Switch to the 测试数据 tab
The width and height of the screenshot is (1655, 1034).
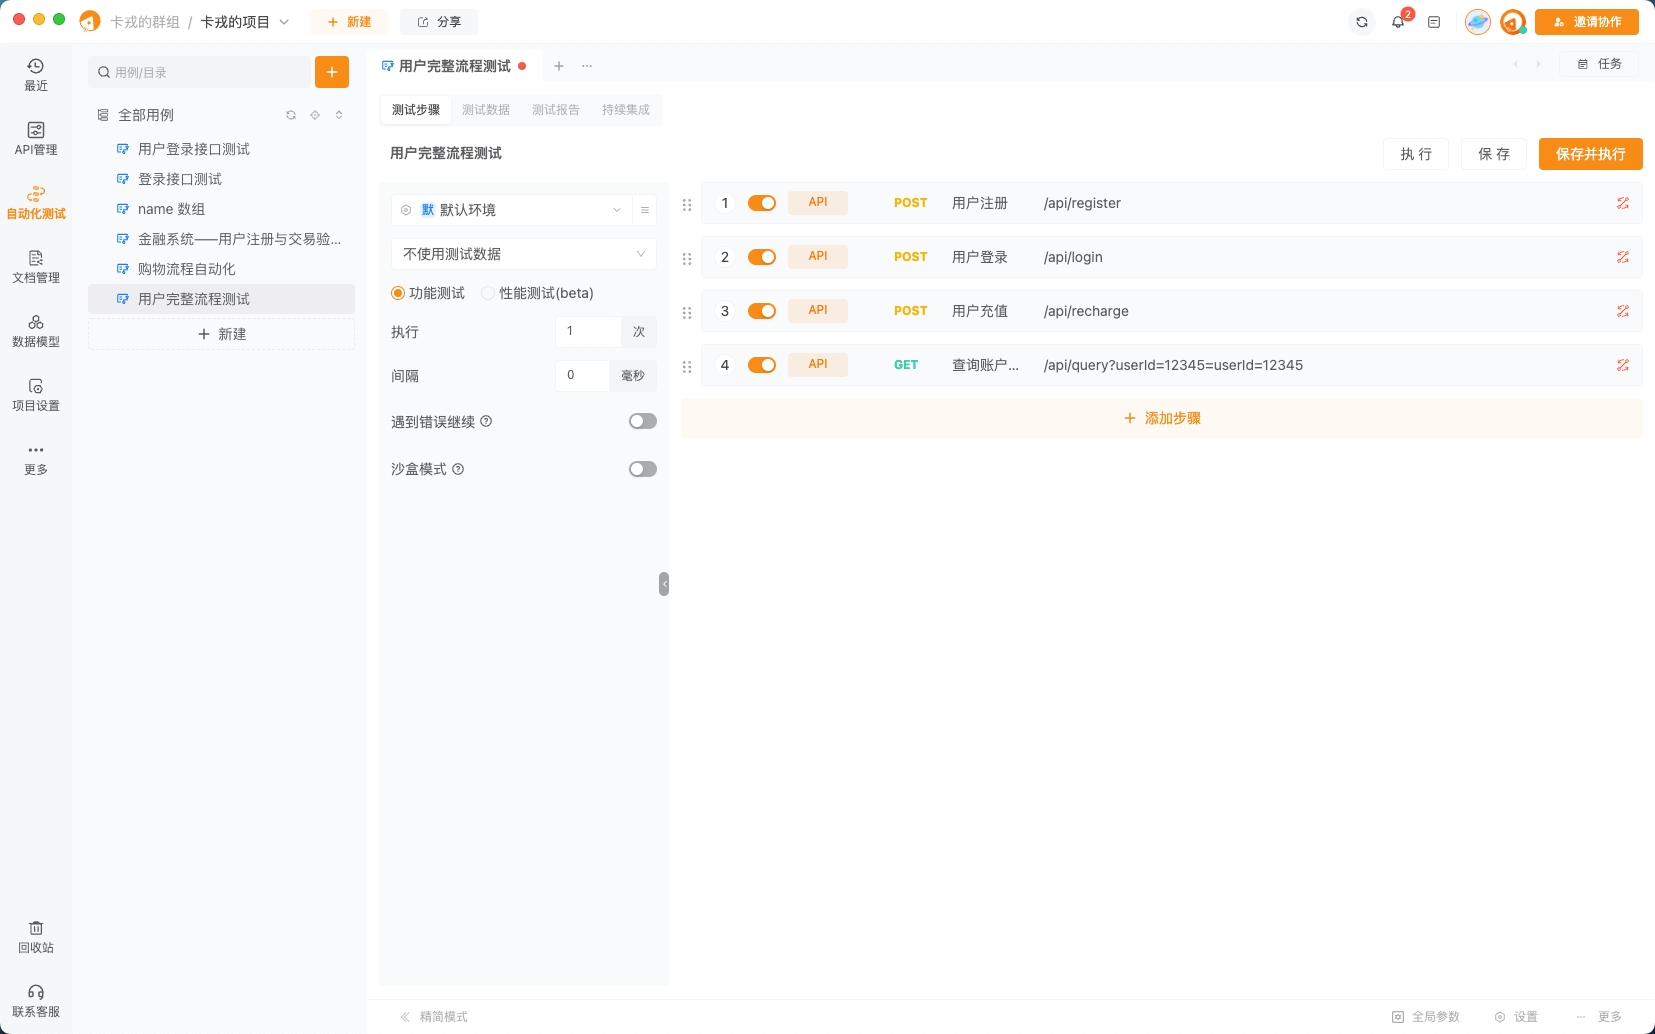coord(486,110)
